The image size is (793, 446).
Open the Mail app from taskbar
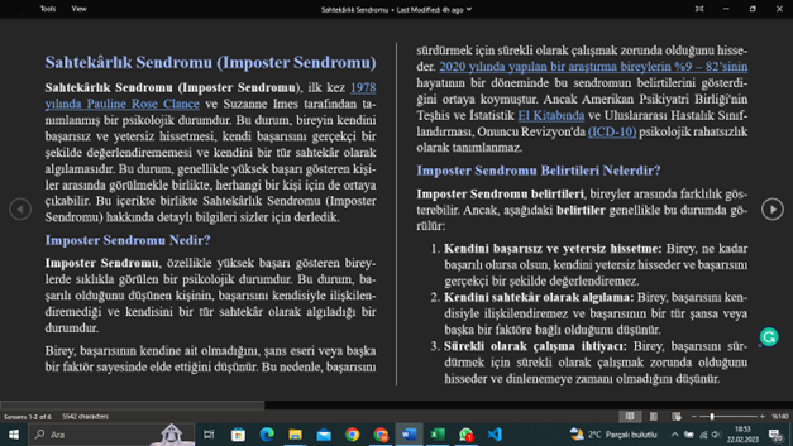point(324,434)
